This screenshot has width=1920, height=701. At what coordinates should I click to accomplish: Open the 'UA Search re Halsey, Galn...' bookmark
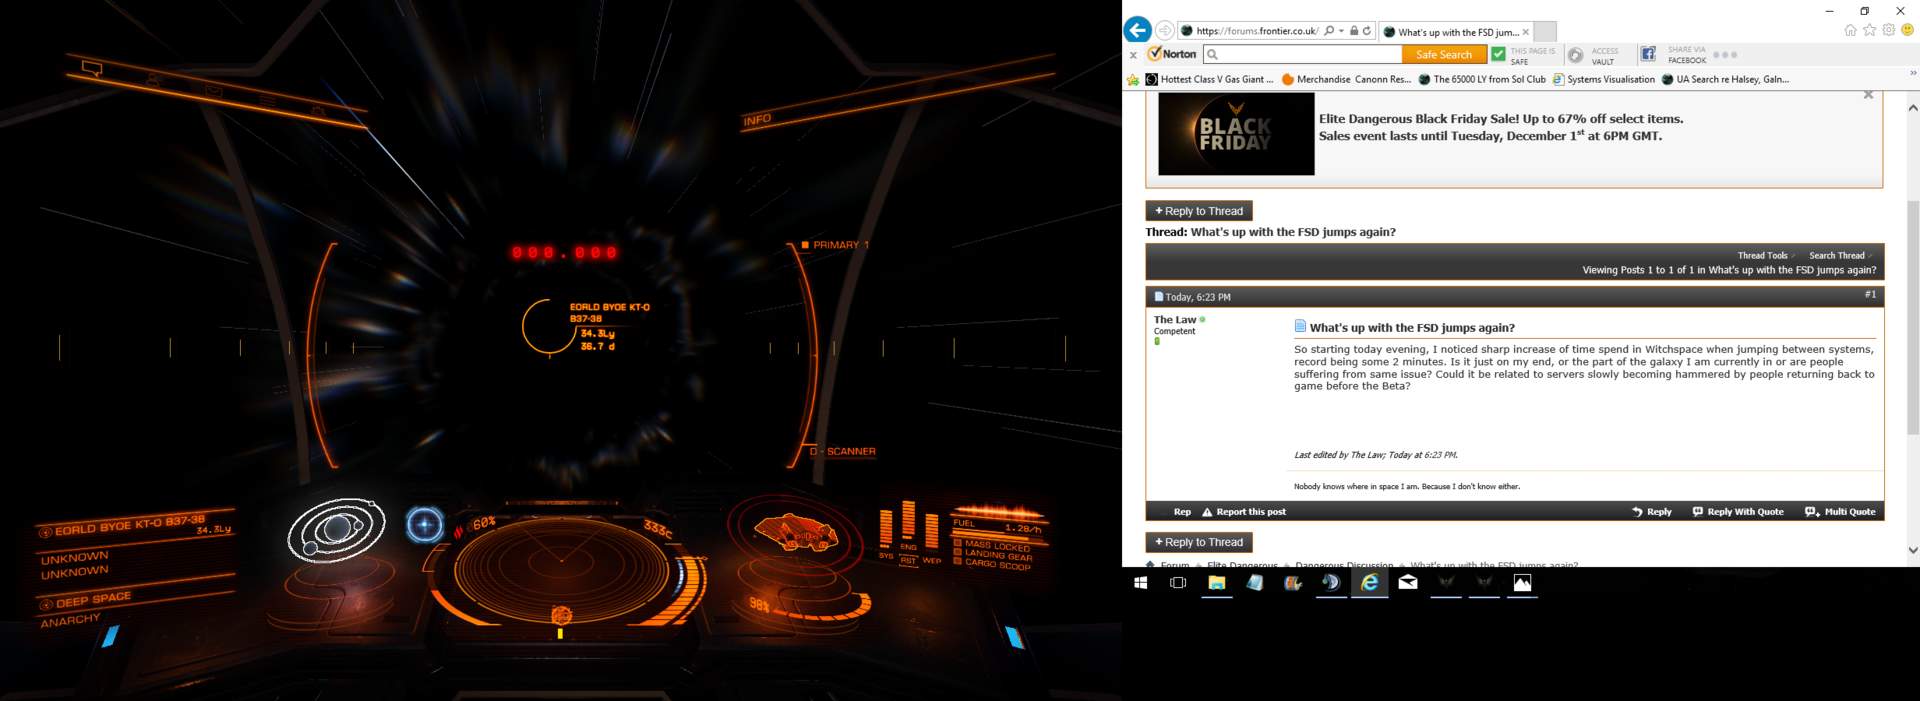[1725, 79]
